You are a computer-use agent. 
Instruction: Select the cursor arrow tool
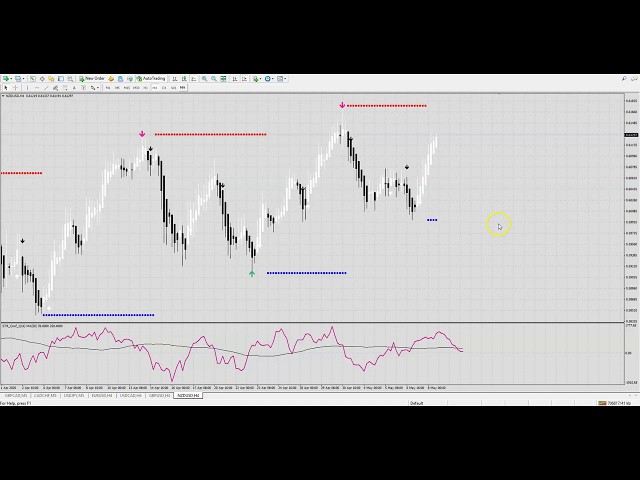6,87
